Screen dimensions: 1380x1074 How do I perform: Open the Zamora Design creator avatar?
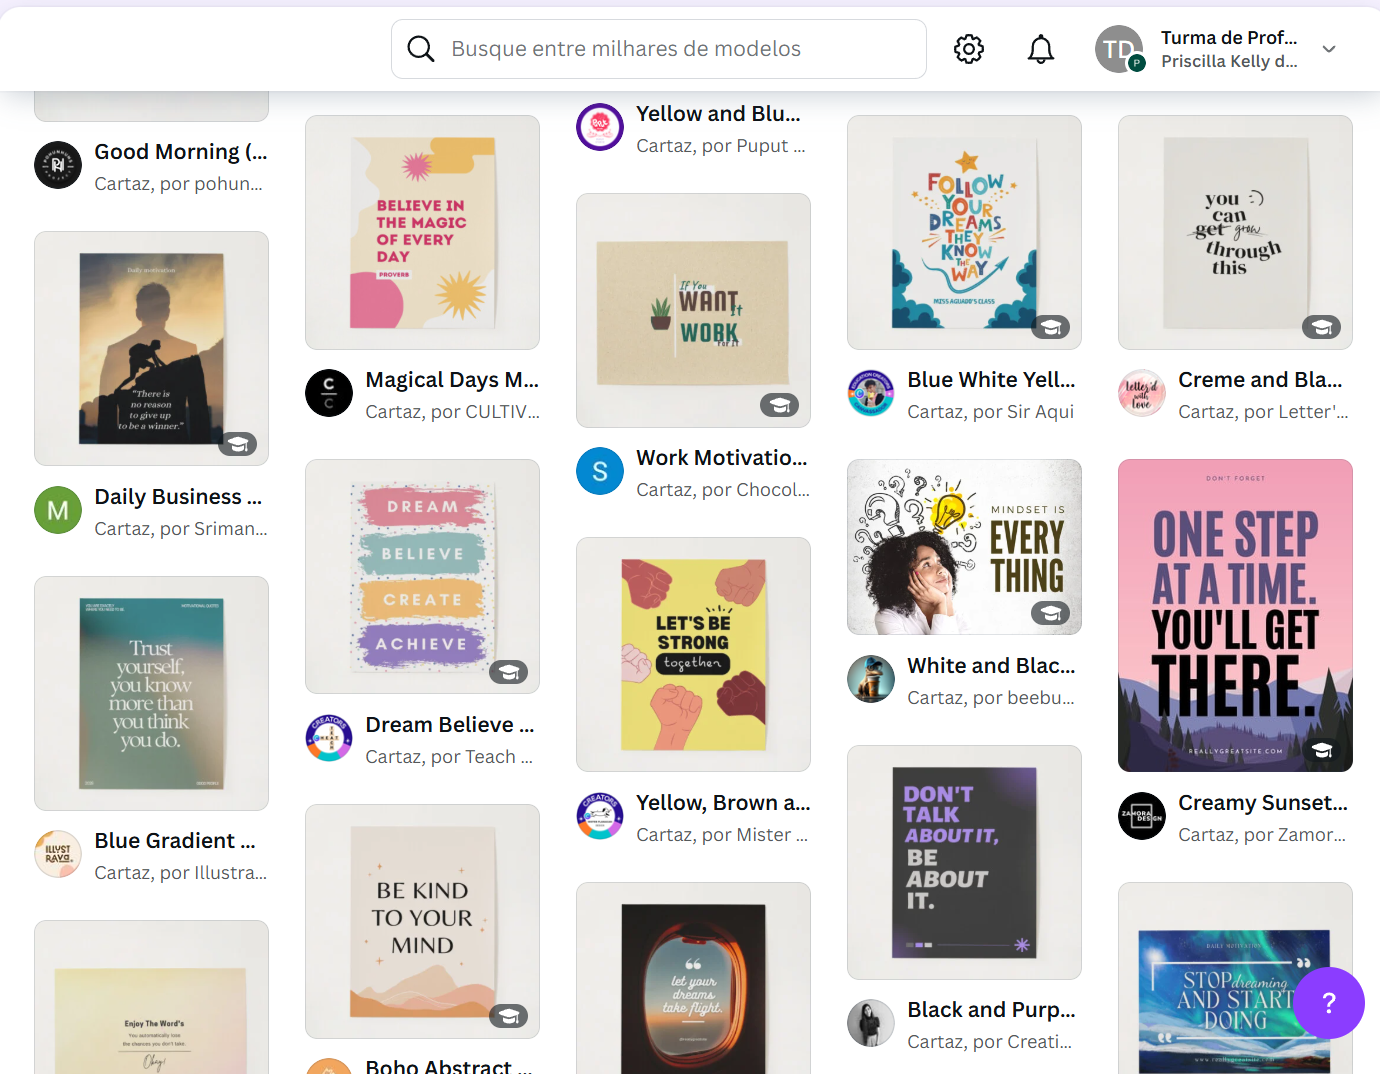(1142, 816)
